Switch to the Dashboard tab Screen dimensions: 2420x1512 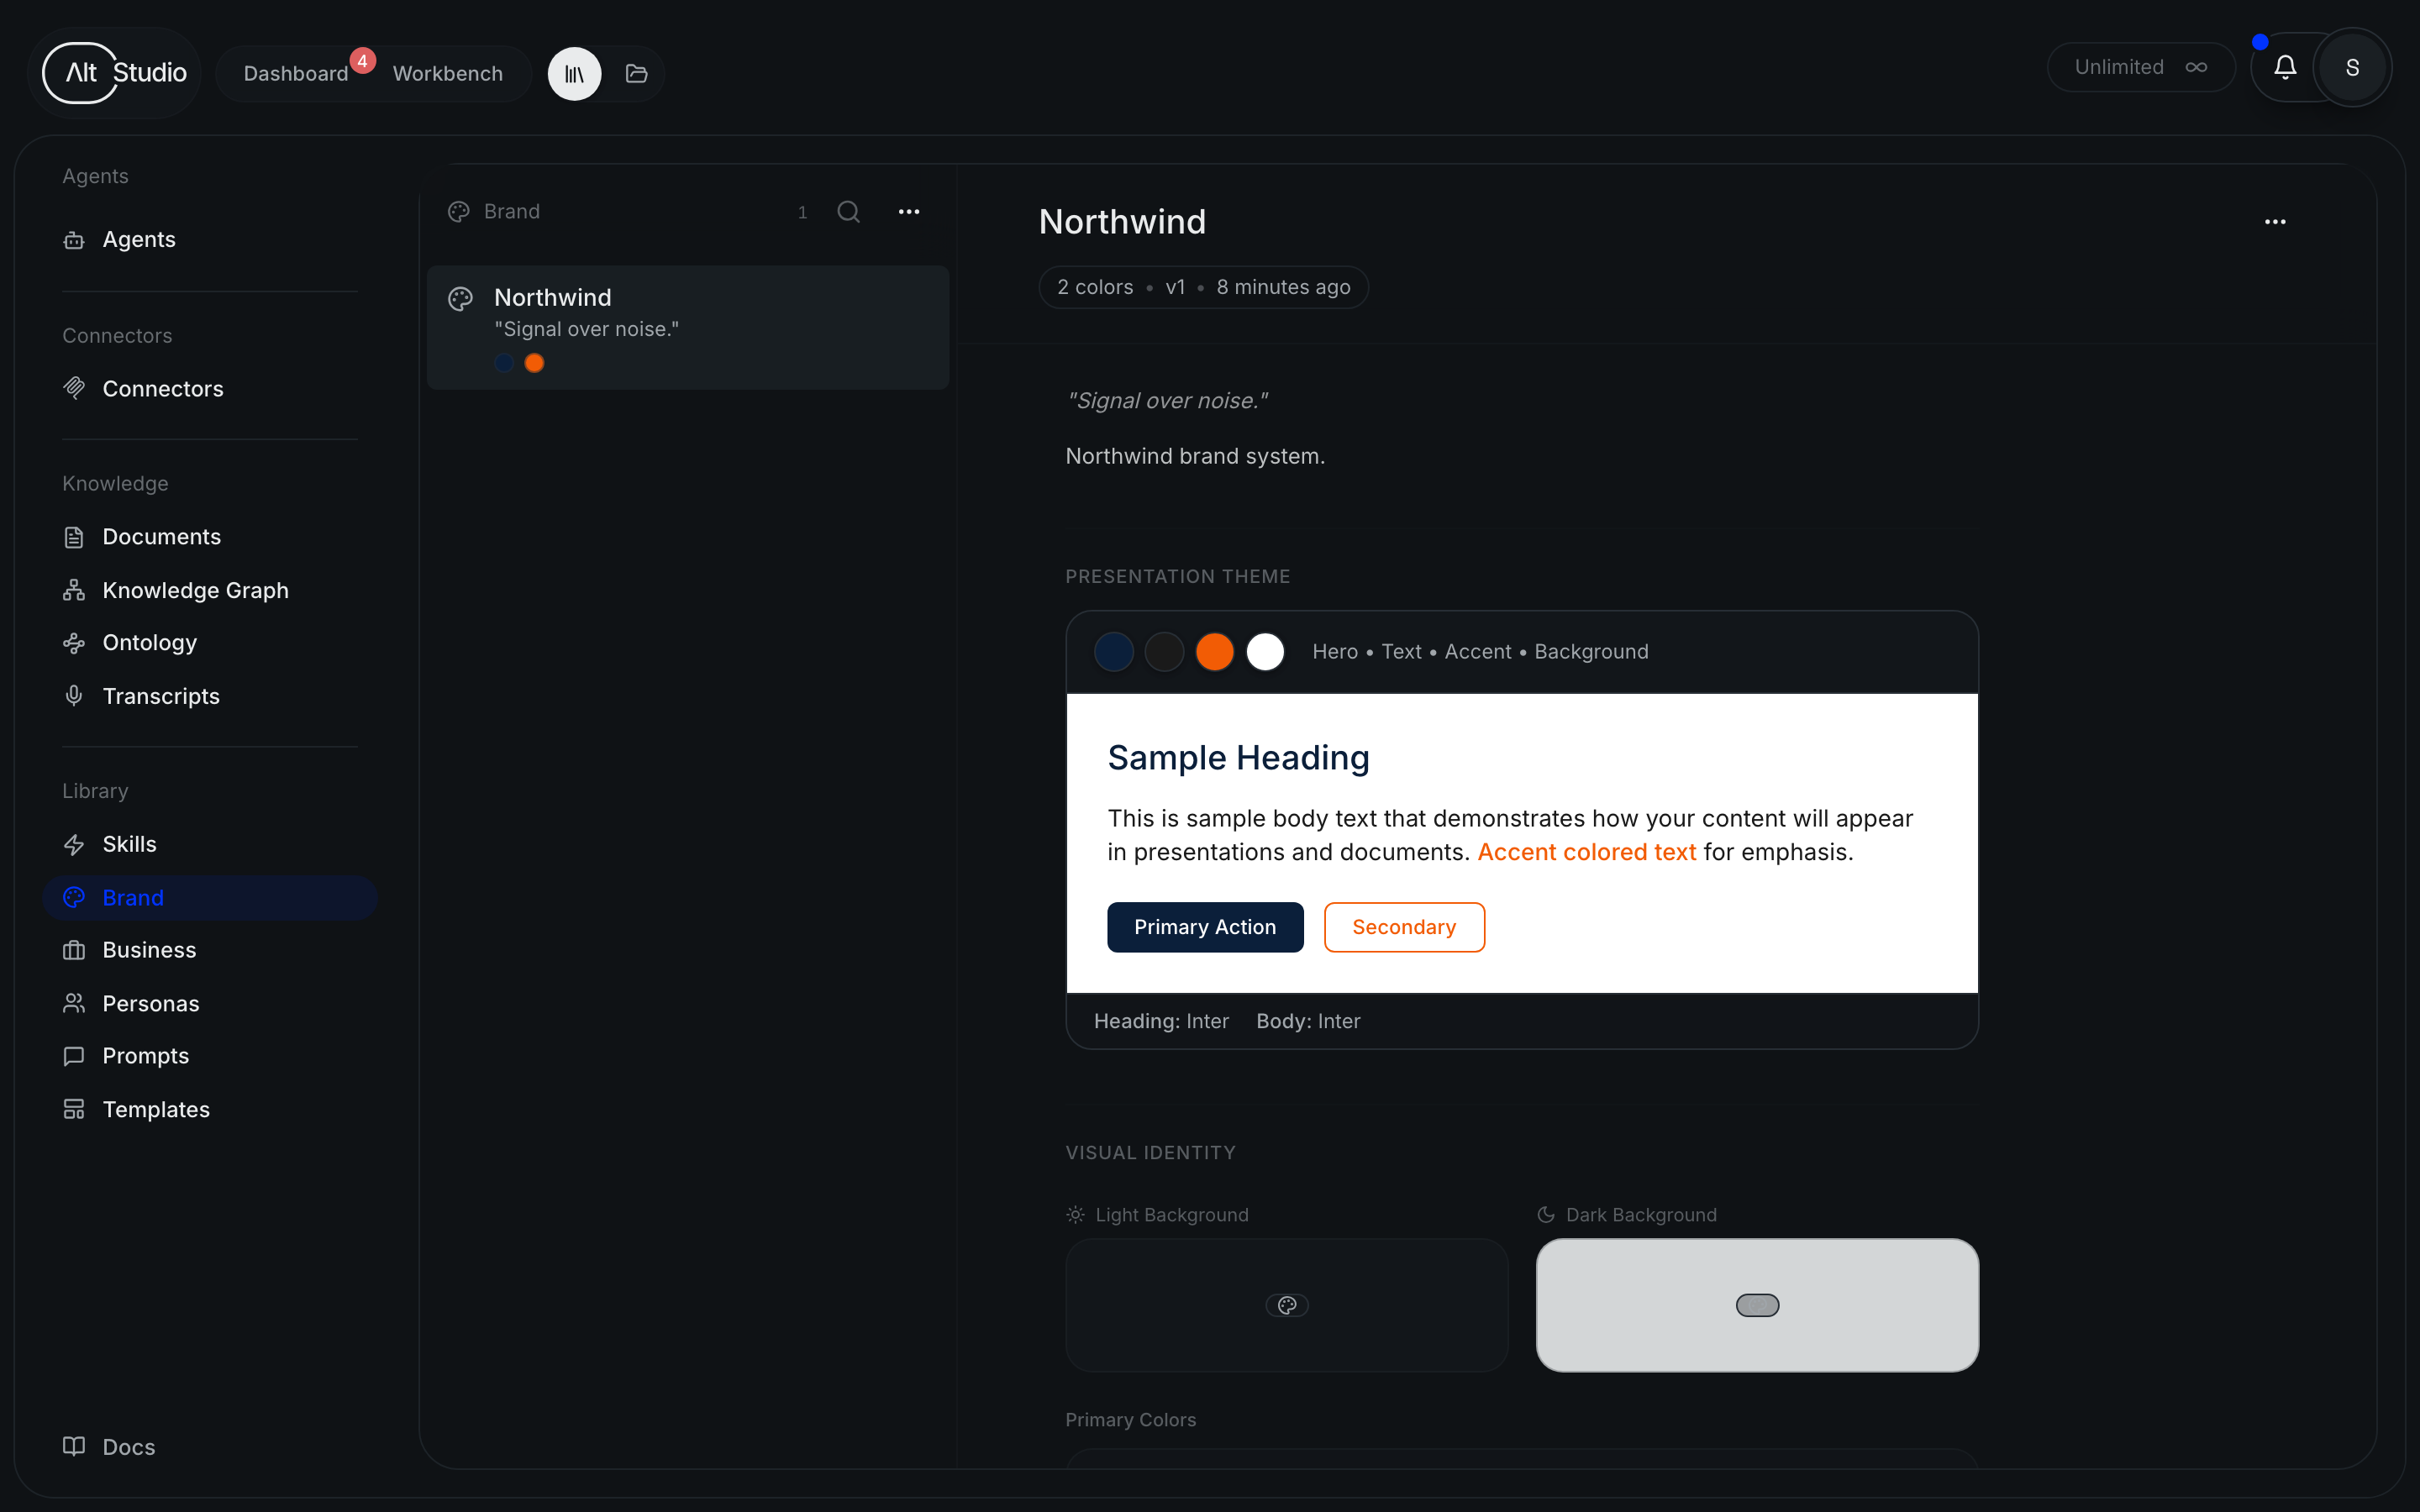coord(296,74)
